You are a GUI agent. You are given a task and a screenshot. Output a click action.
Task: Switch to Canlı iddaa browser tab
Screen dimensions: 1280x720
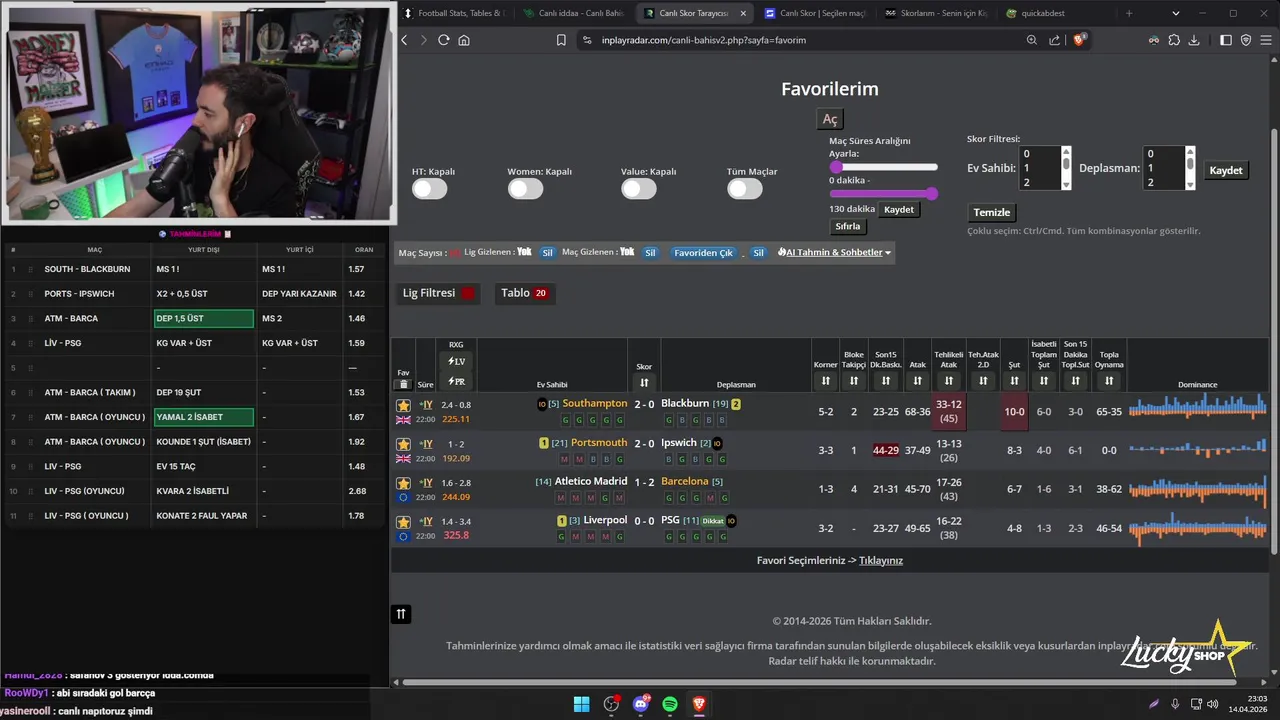(573, 13)
